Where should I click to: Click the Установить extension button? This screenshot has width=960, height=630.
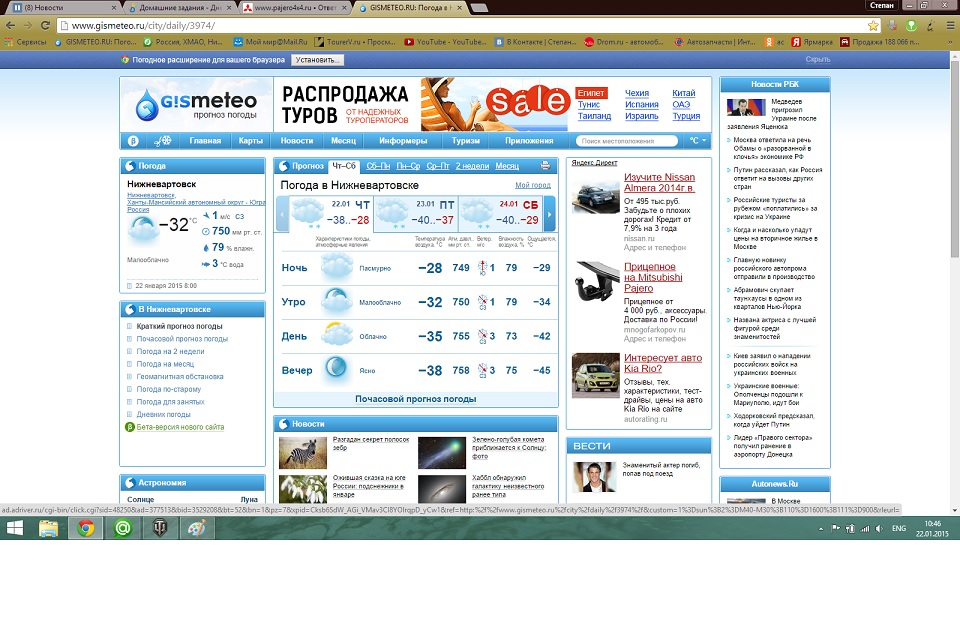[318, 60]
